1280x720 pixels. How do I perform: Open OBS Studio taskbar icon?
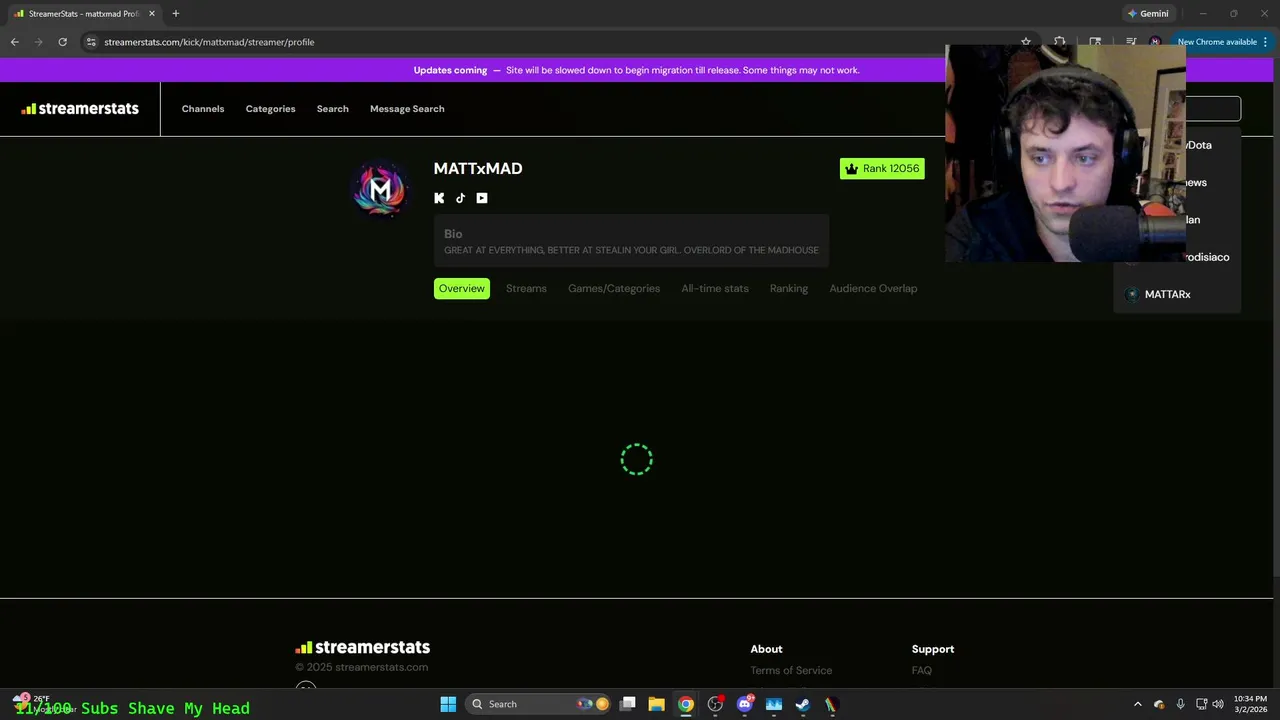(x=715, y=704)
